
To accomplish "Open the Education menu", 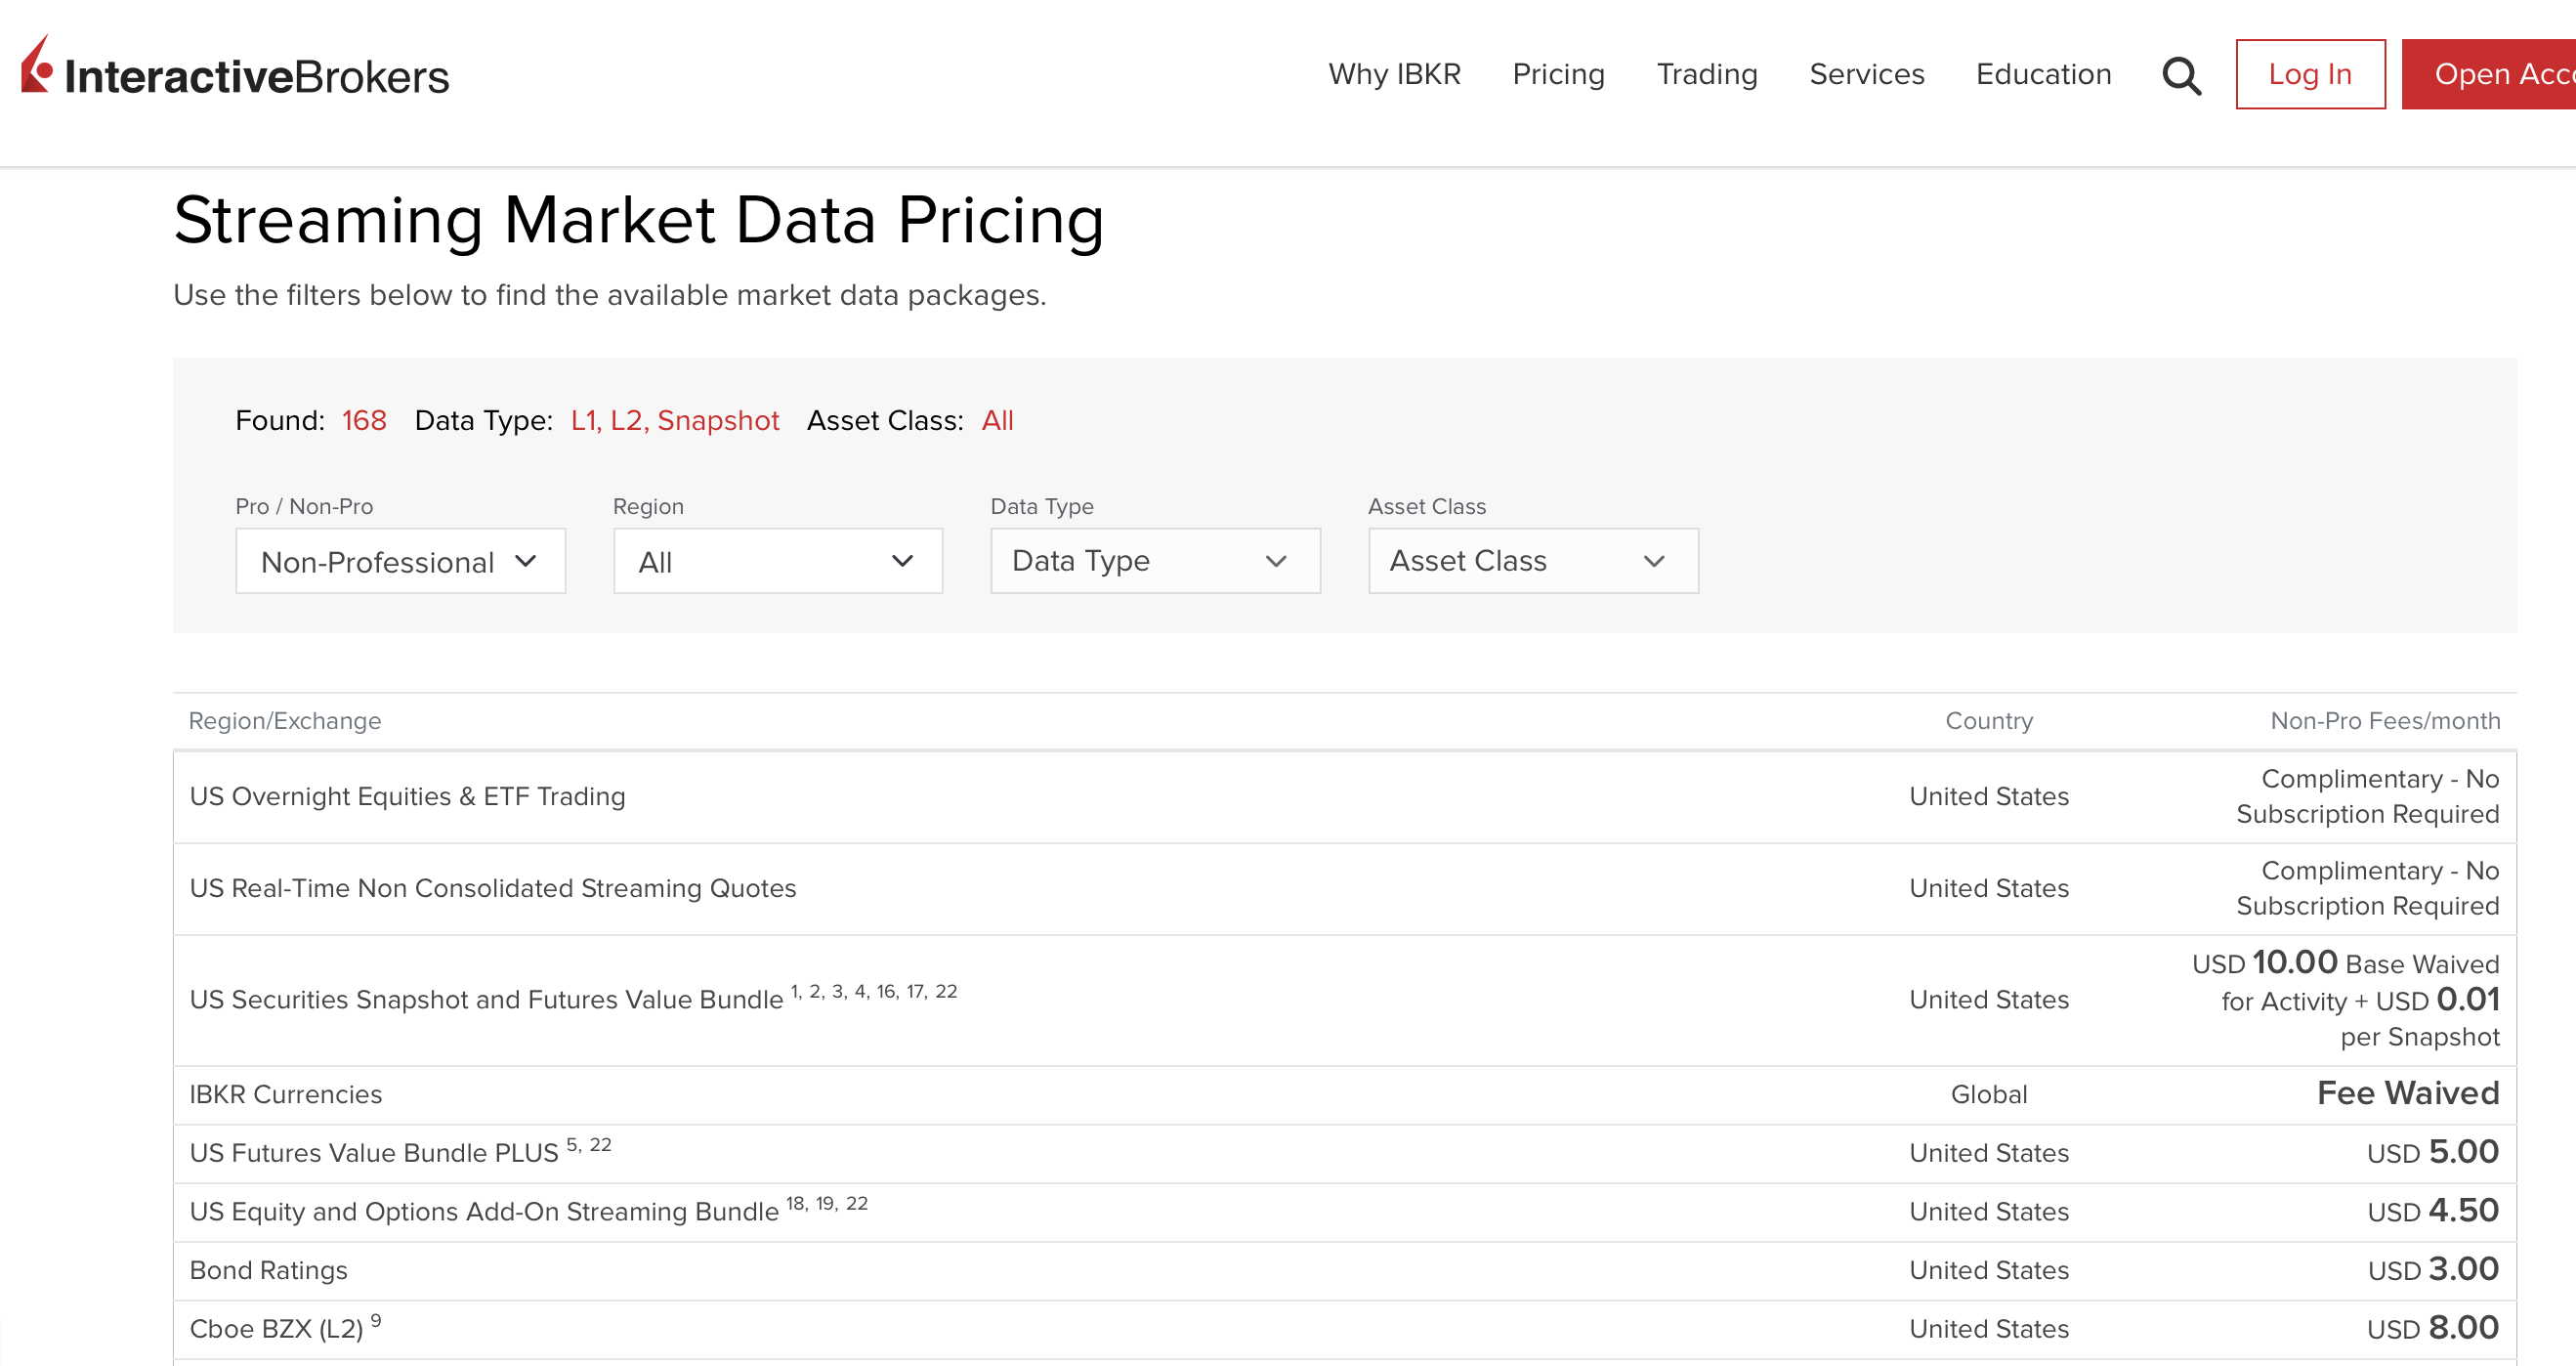I will 2042,74.
